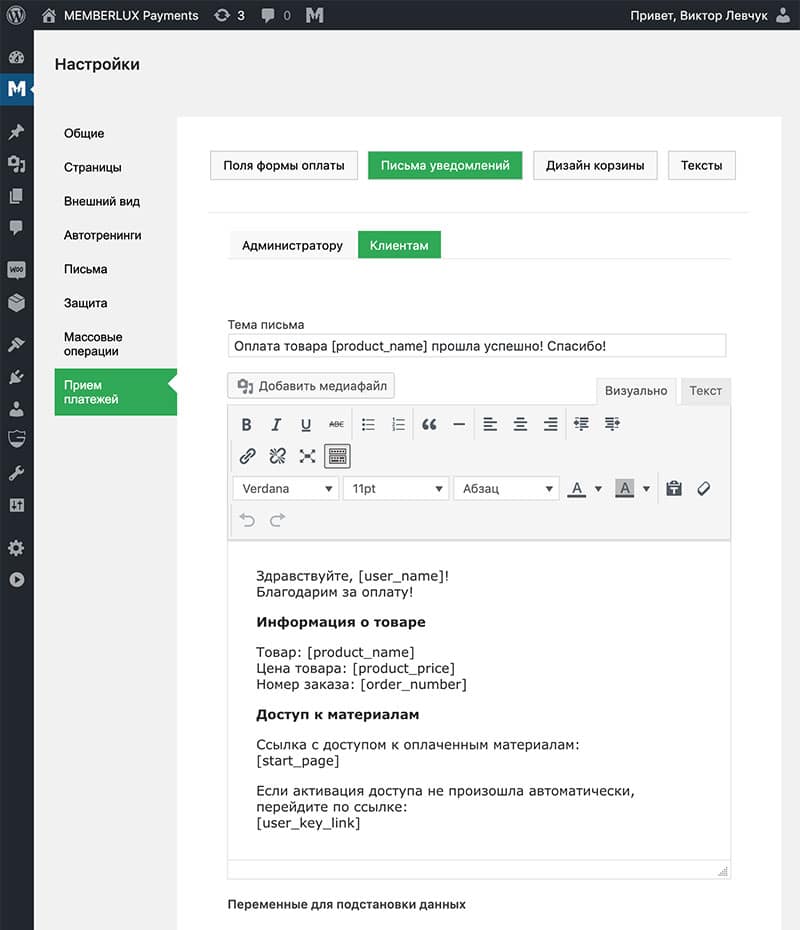Open the 11pt font size dropdown
The width and height of the screenshot is (800, 930).
395,489
